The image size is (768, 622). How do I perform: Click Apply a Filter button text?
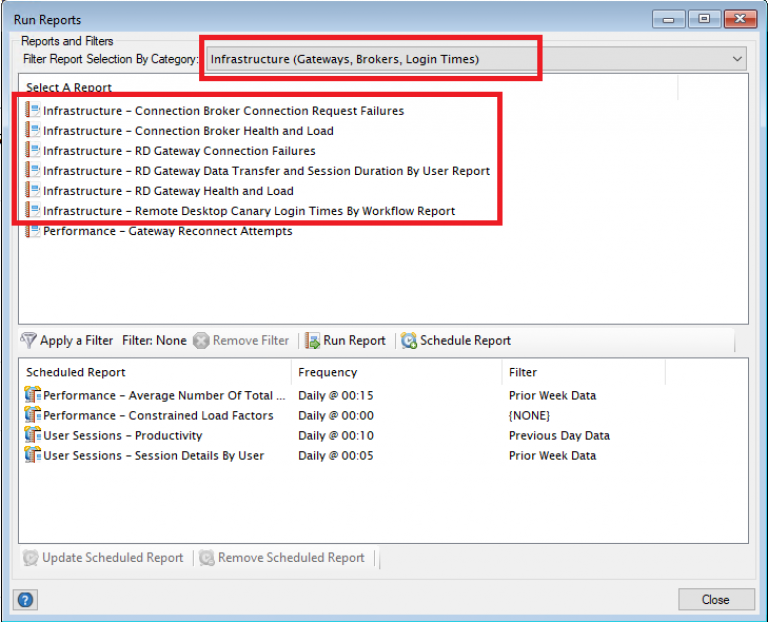pos(76,340)
